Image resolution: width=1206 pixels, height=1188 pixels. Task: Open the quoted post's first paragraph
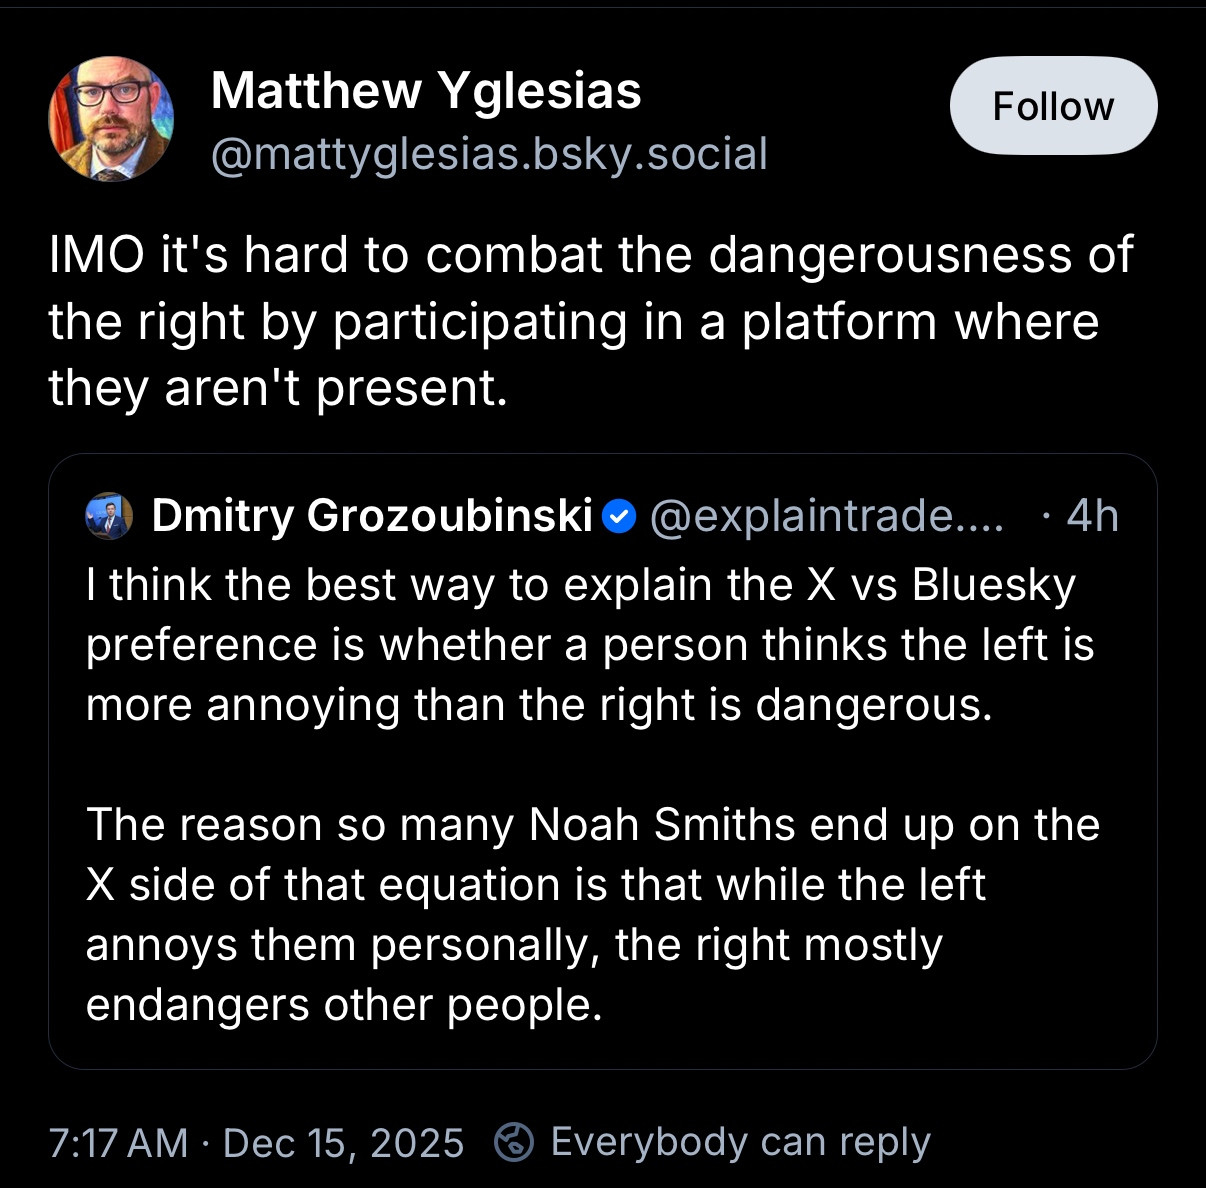pos(590,645)
